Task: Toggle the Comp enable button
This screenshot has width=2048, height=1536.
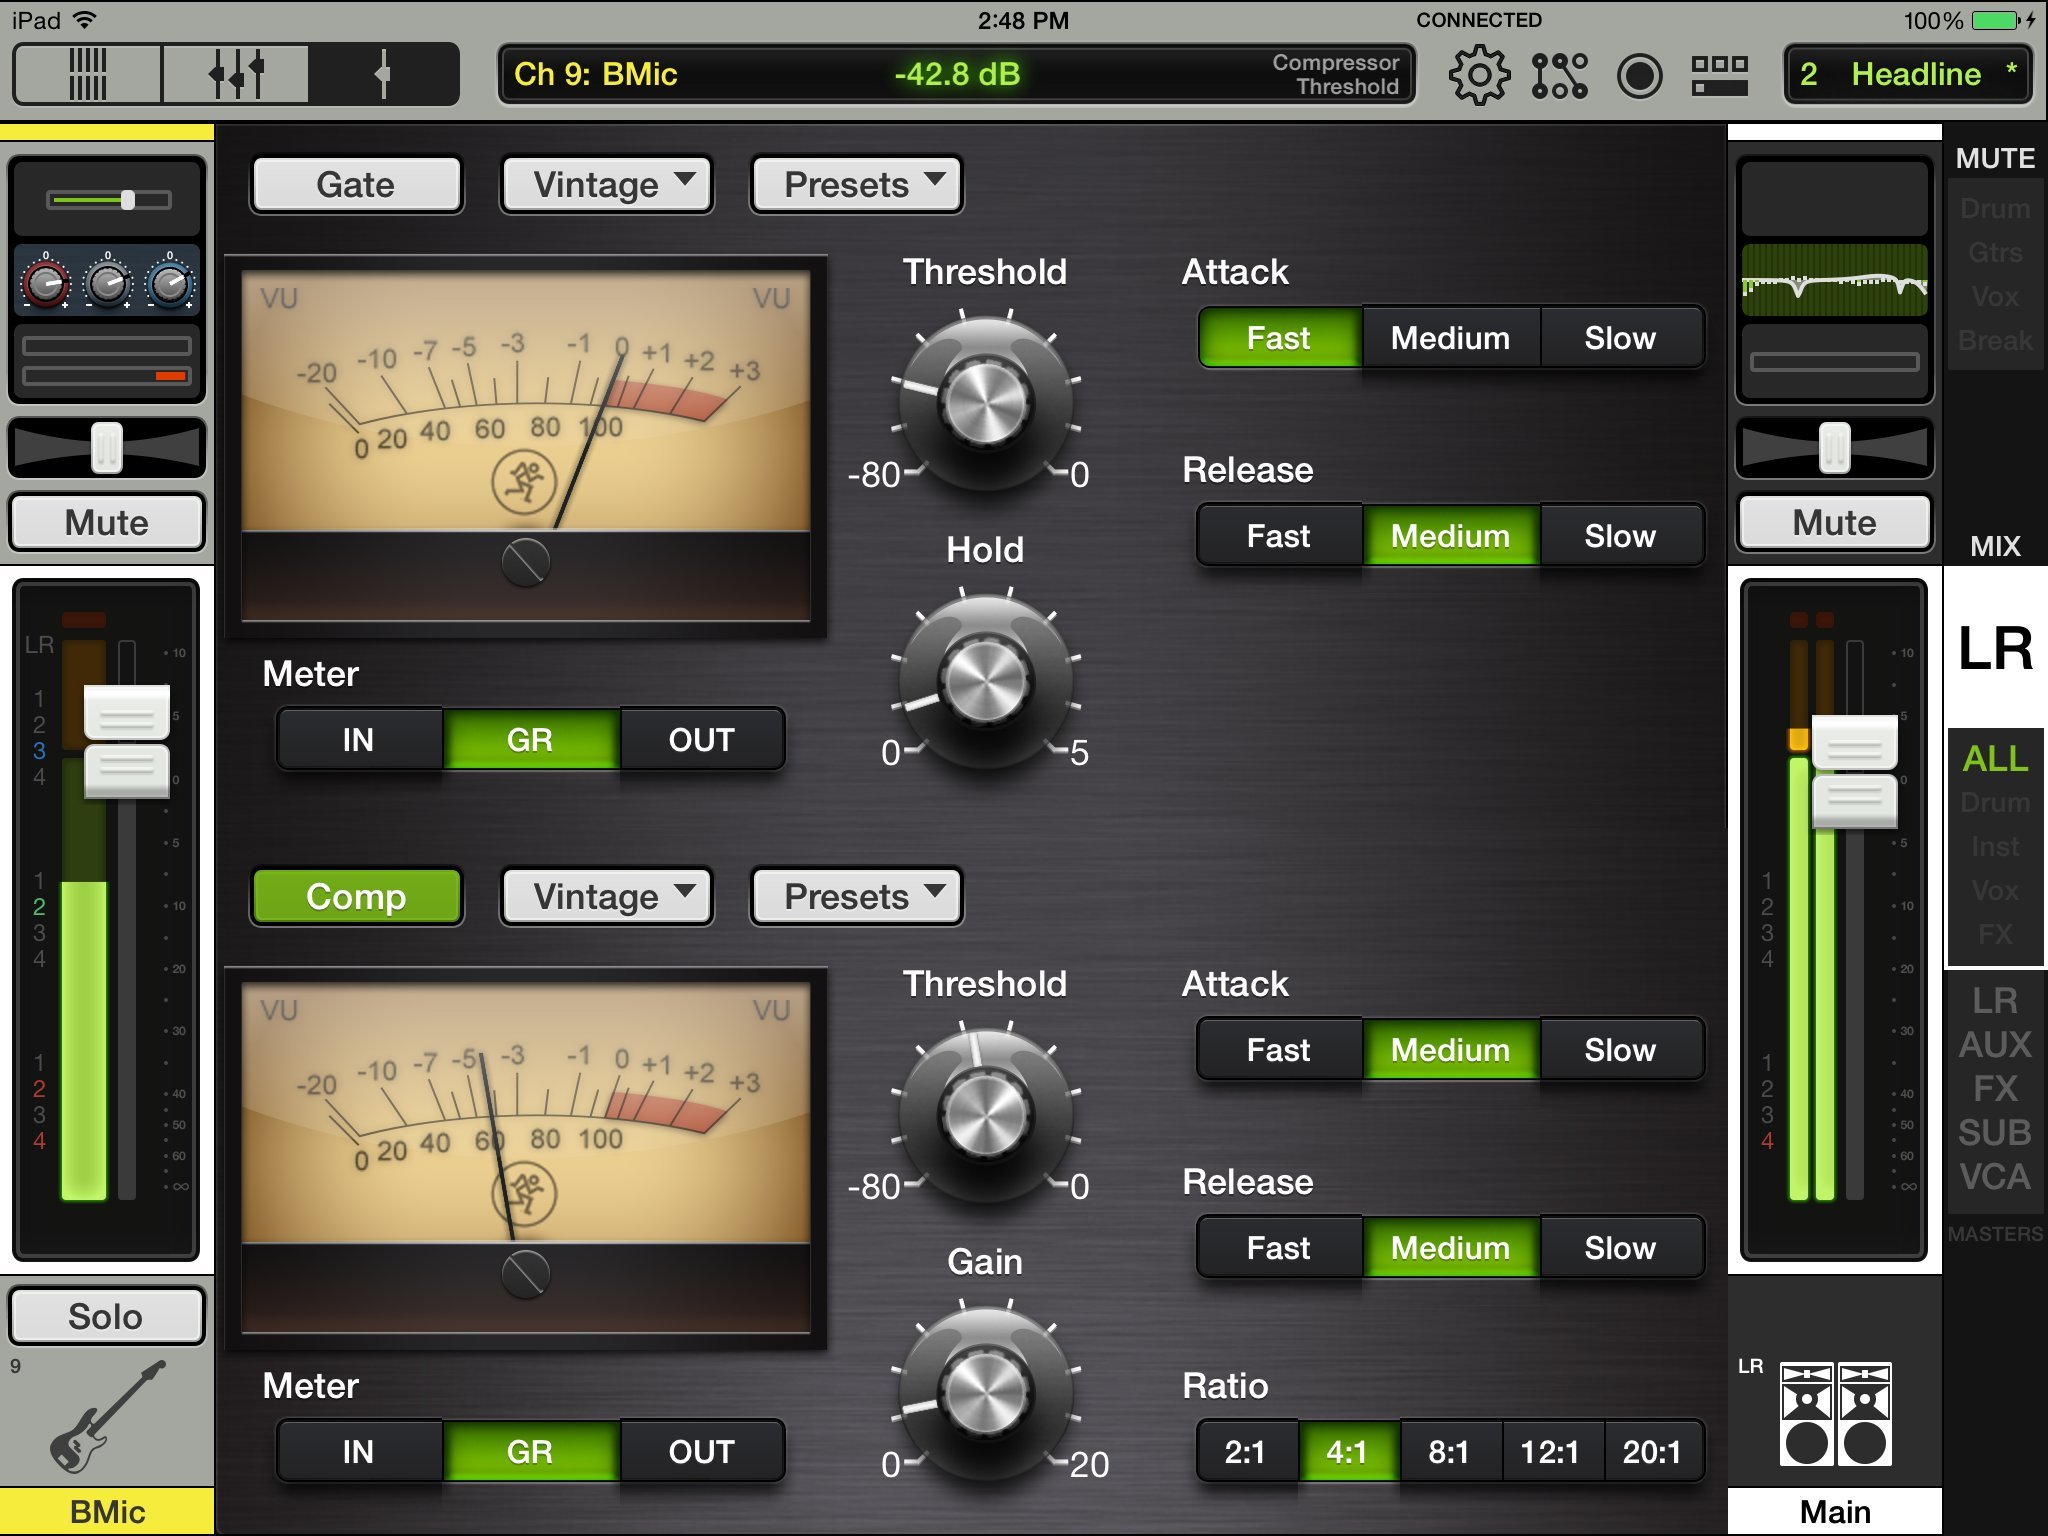Action: pos(356,896)
